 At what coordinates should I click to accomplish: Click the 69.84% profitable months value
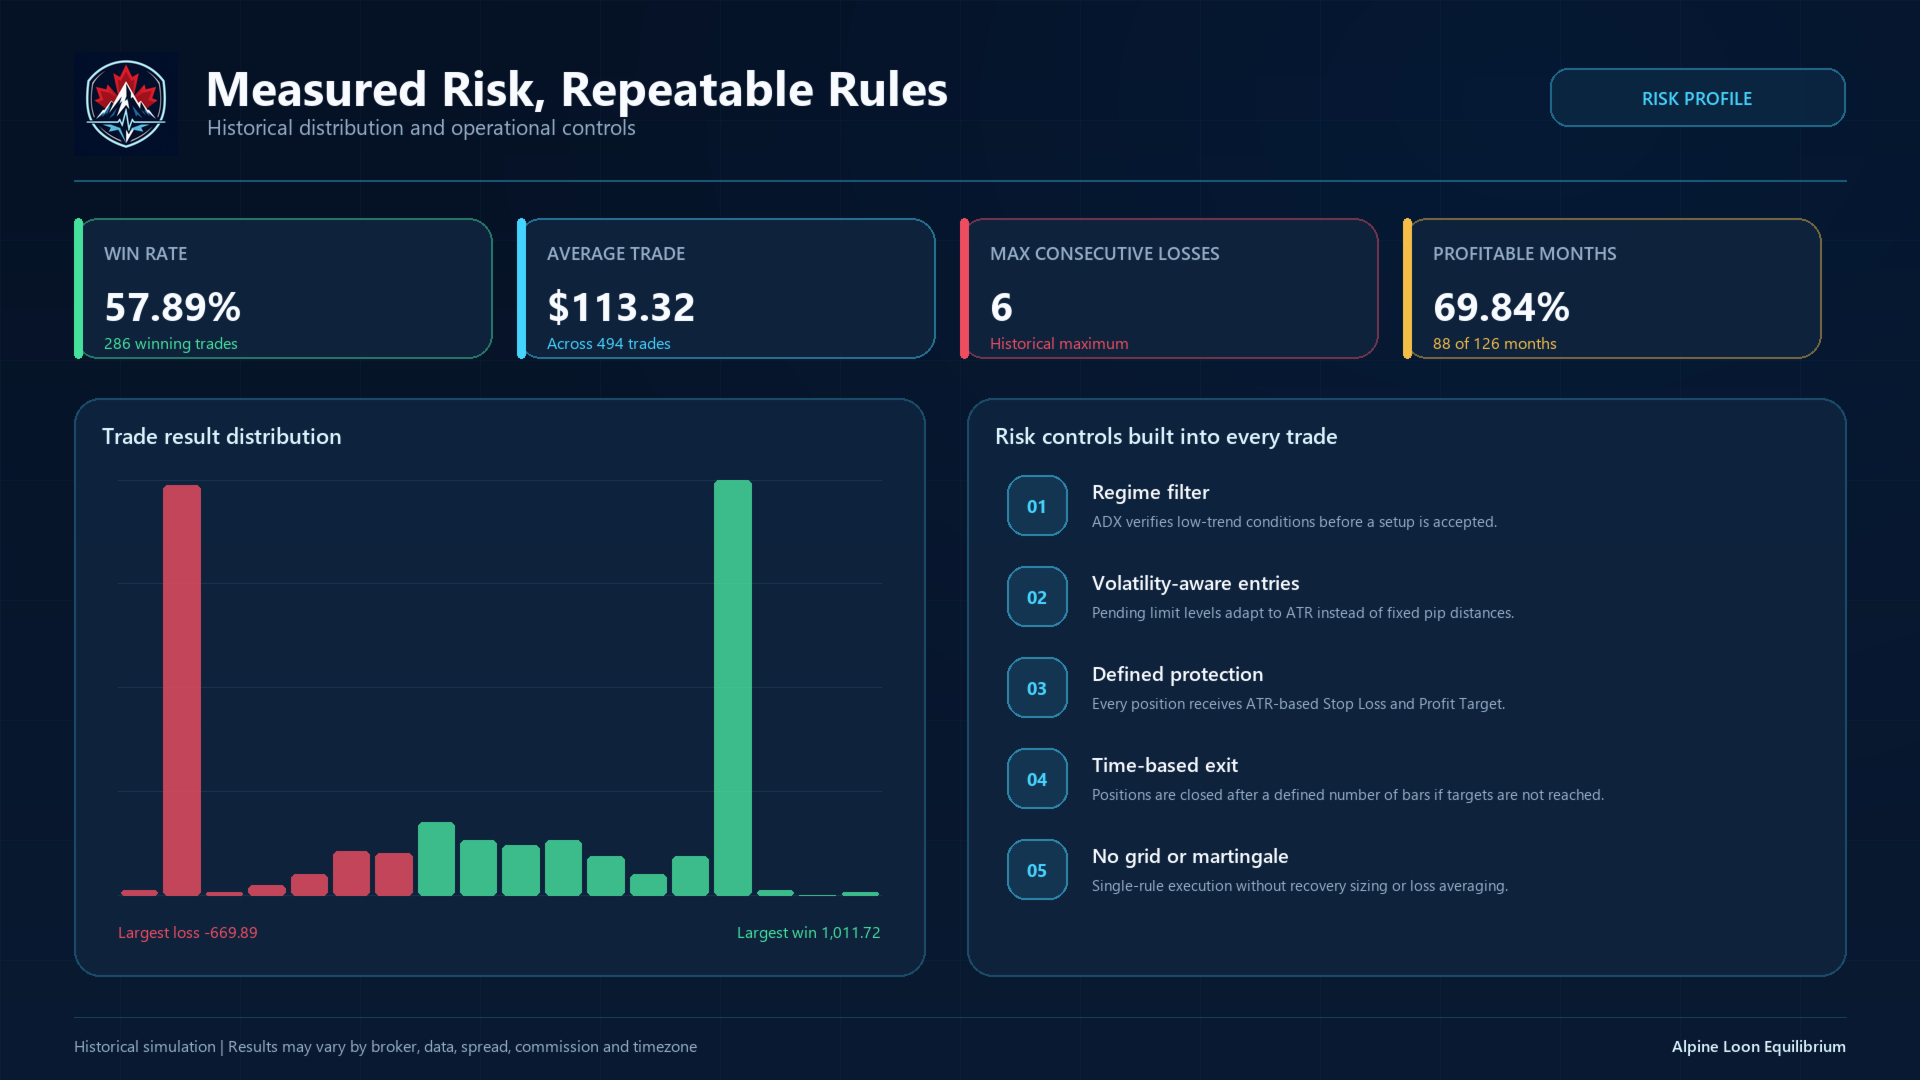1501,307
